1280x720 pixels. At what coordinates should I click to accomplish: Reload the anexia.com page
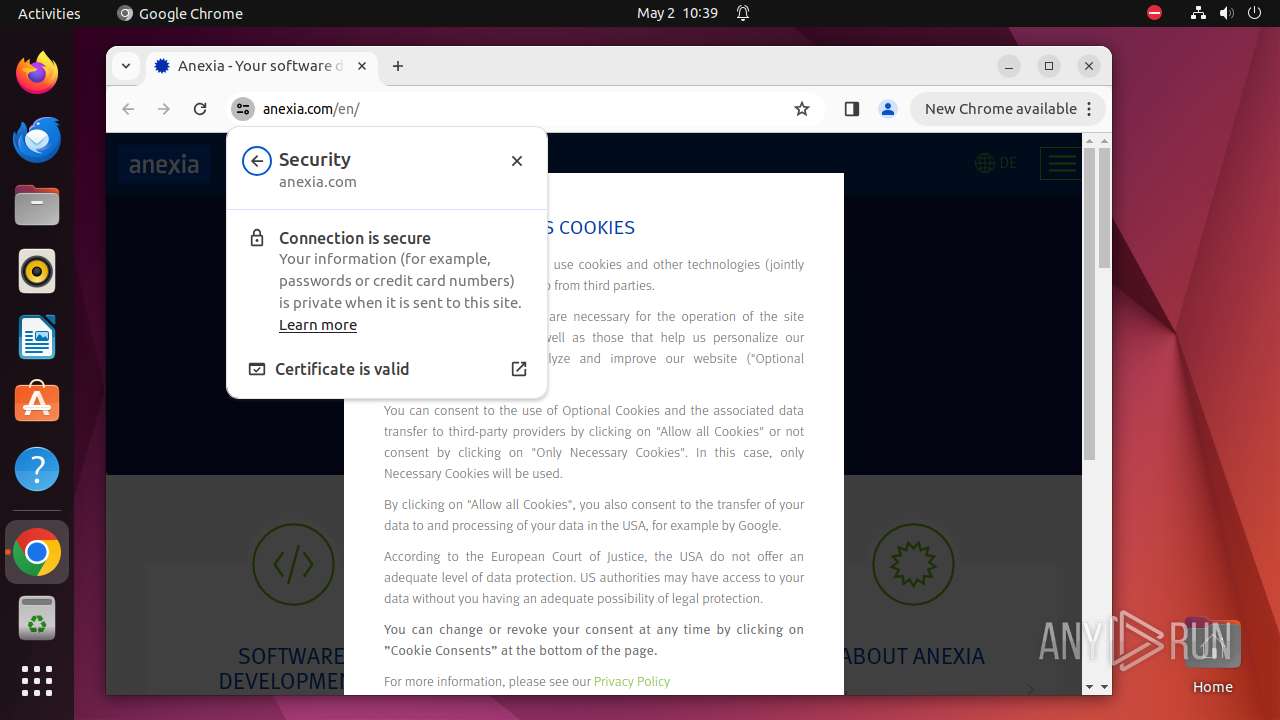(200, 109)
